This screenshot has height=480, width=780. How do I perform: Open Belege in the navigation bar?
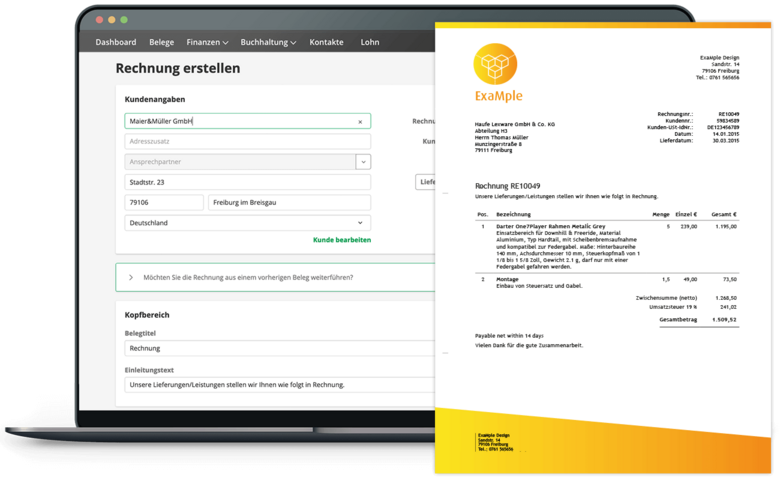tap(161, 43)
